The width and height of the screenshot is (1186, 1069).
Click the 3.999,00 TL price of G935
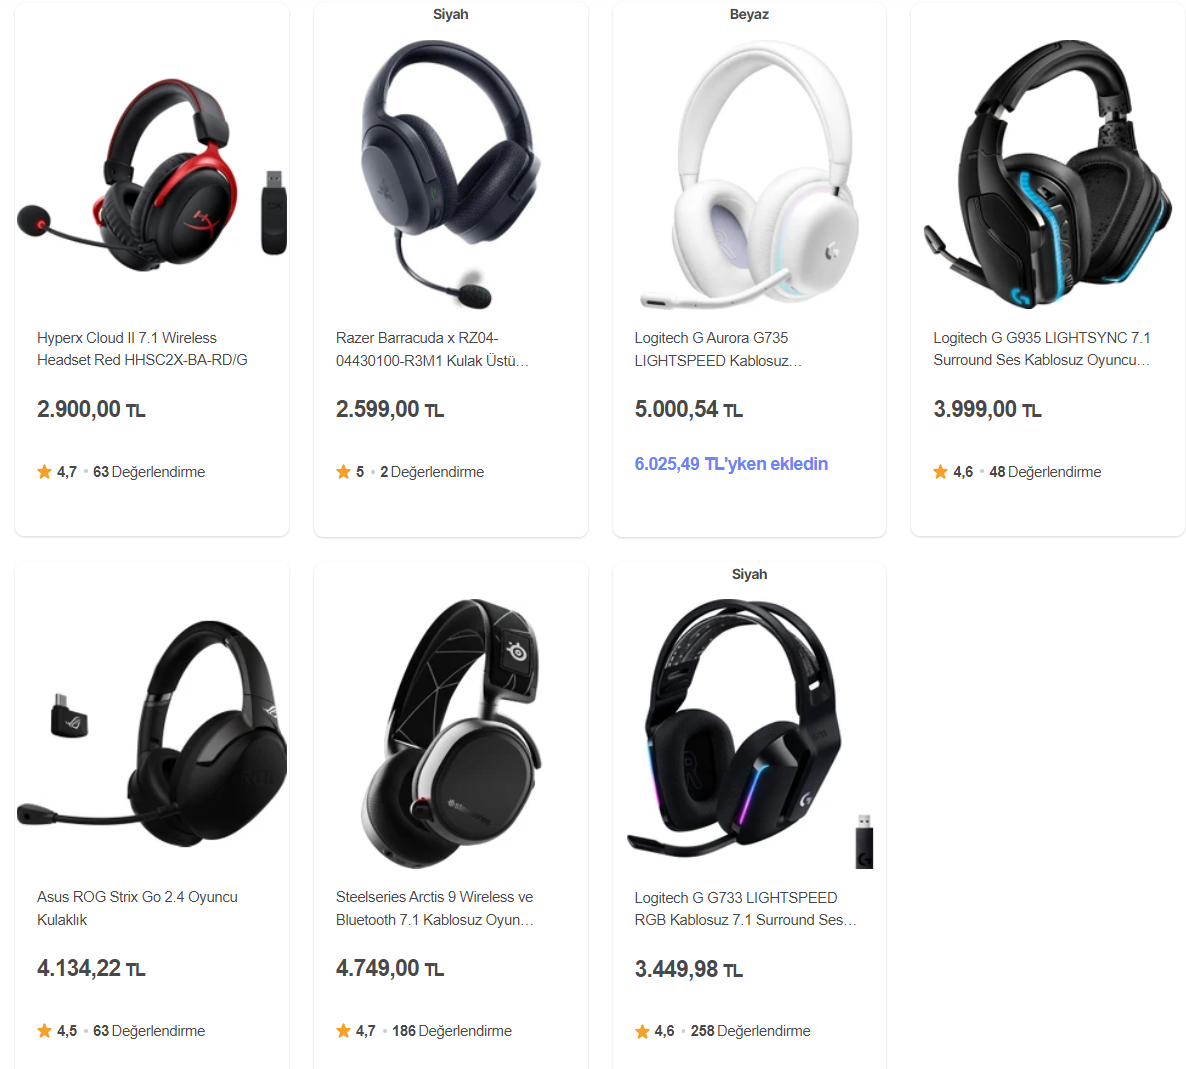click(x=987, y=409)
